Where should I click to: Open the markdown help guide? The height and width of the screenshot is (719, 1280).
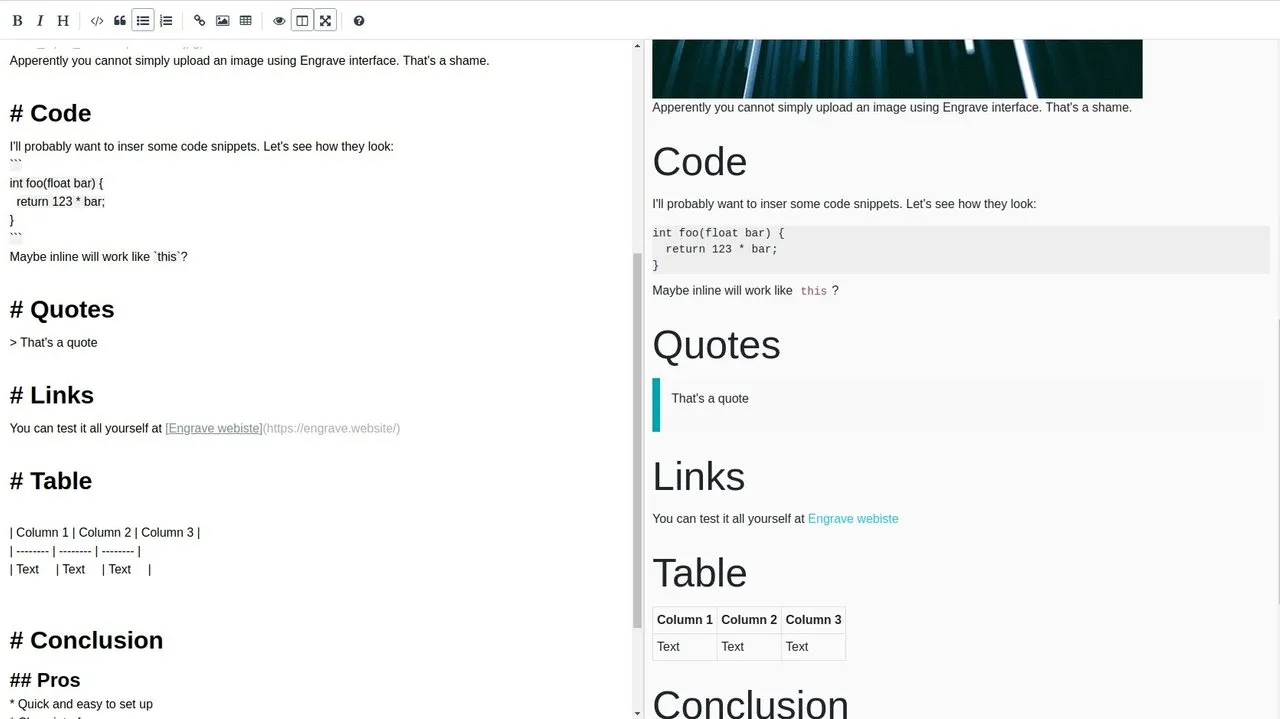(359, 20)
